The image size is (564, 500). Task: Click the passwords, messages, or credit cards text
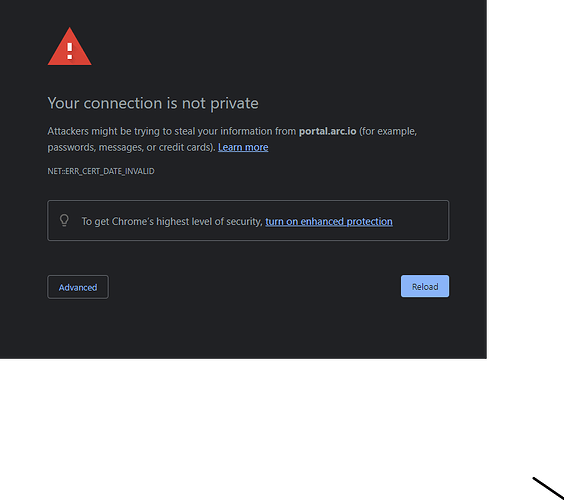coord(131,147)
